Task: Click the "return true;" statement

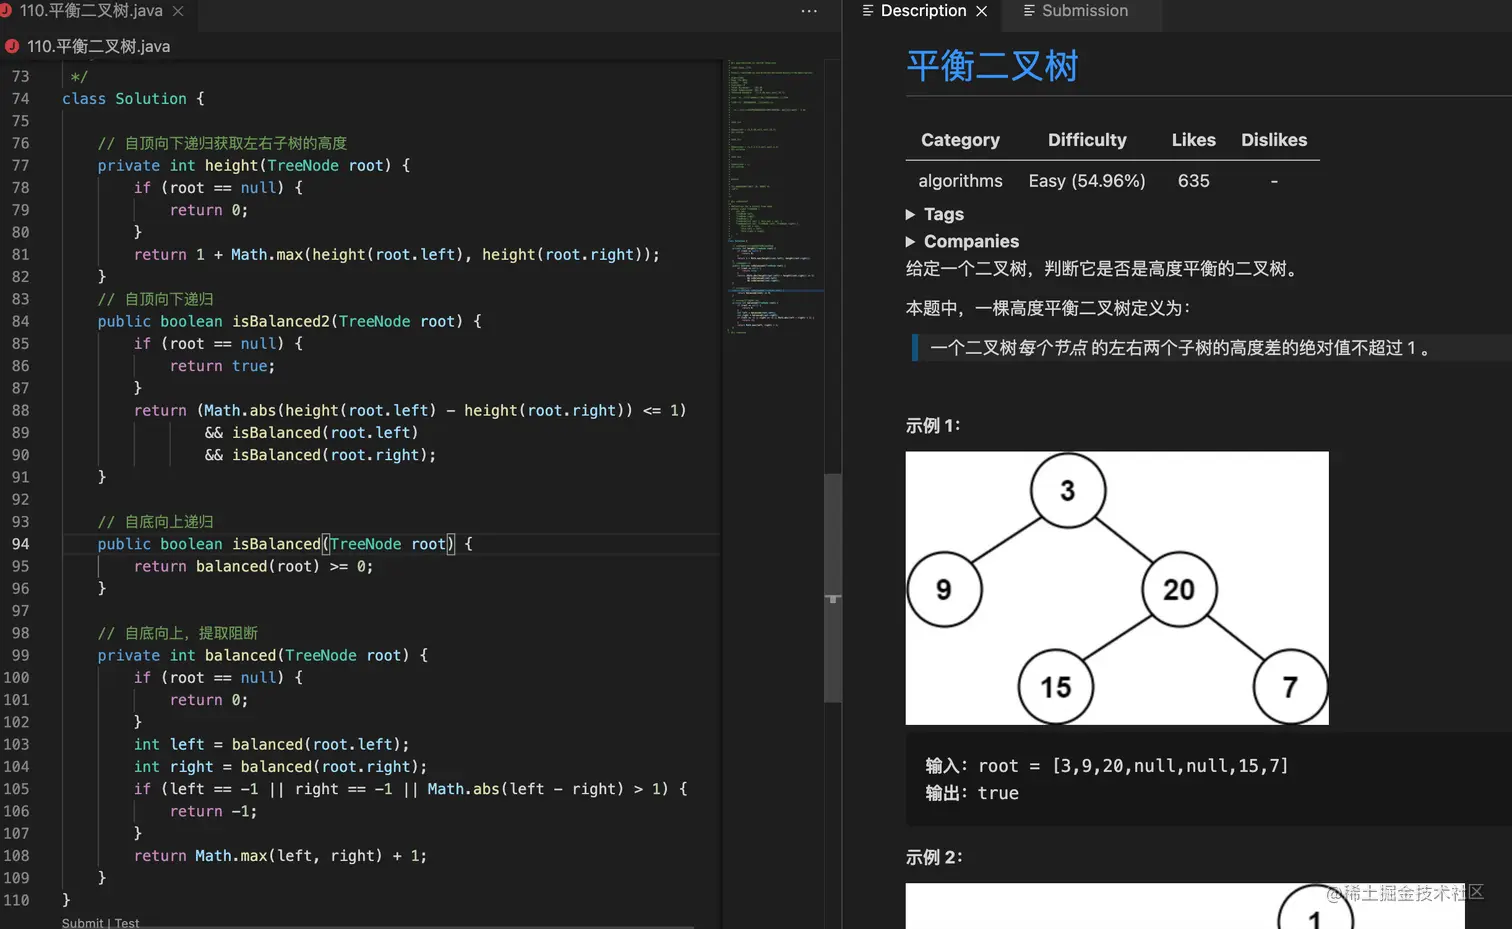Action: tap(222, 367)
